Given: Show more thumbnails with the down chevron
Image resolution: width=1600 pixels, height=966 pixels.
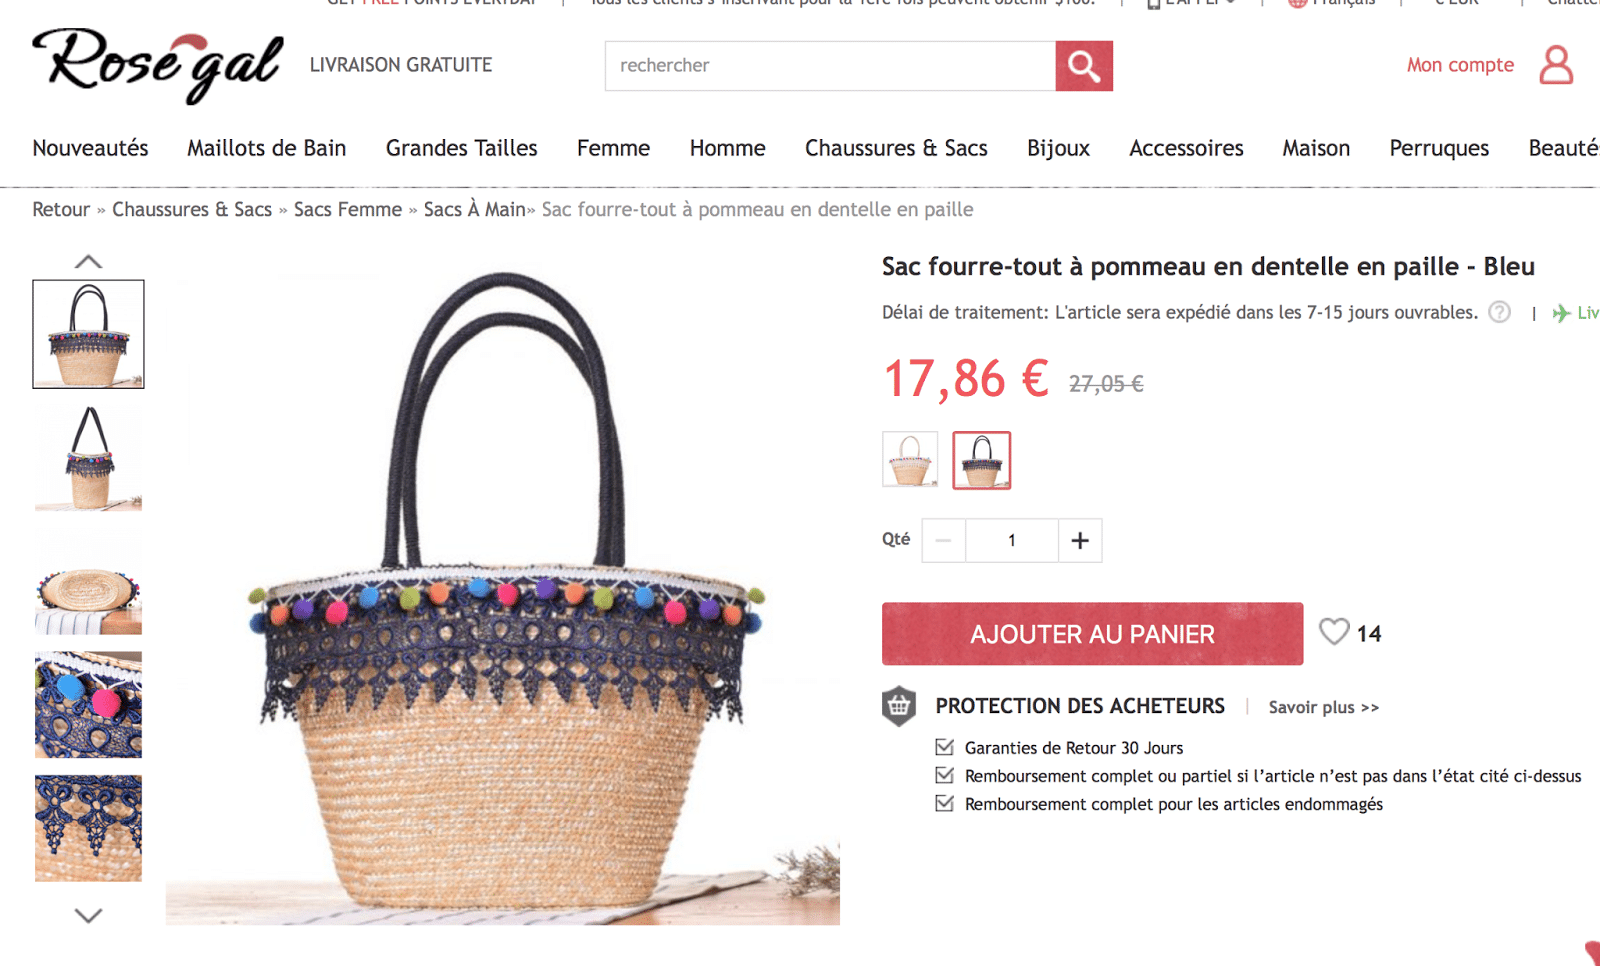Looking at the screenshot, I should tap(88, 915).
